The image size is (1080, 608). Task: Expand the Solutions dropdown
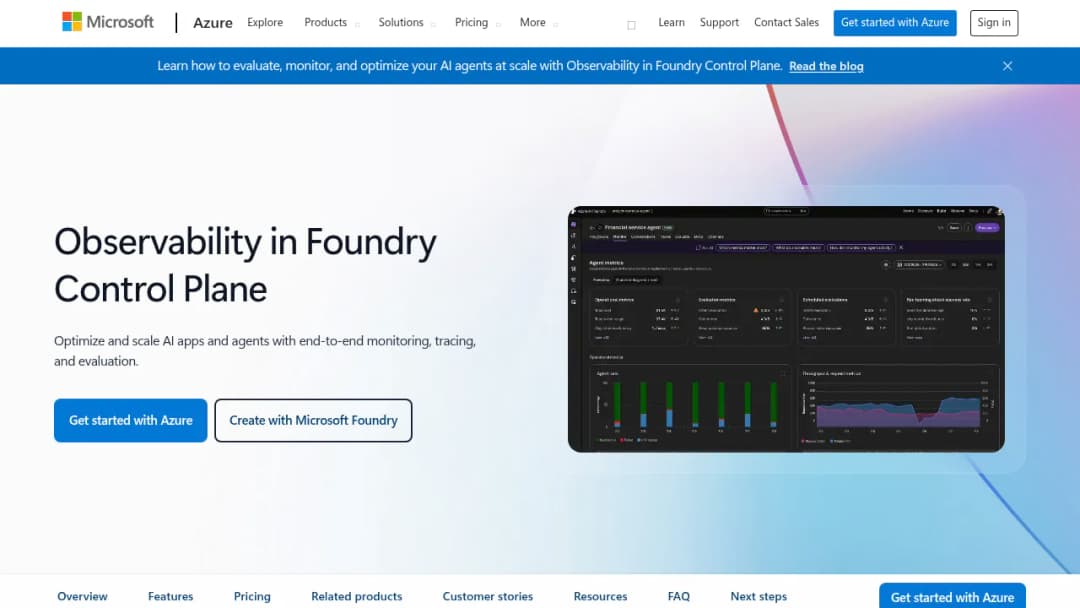click(x=407, y=22)
